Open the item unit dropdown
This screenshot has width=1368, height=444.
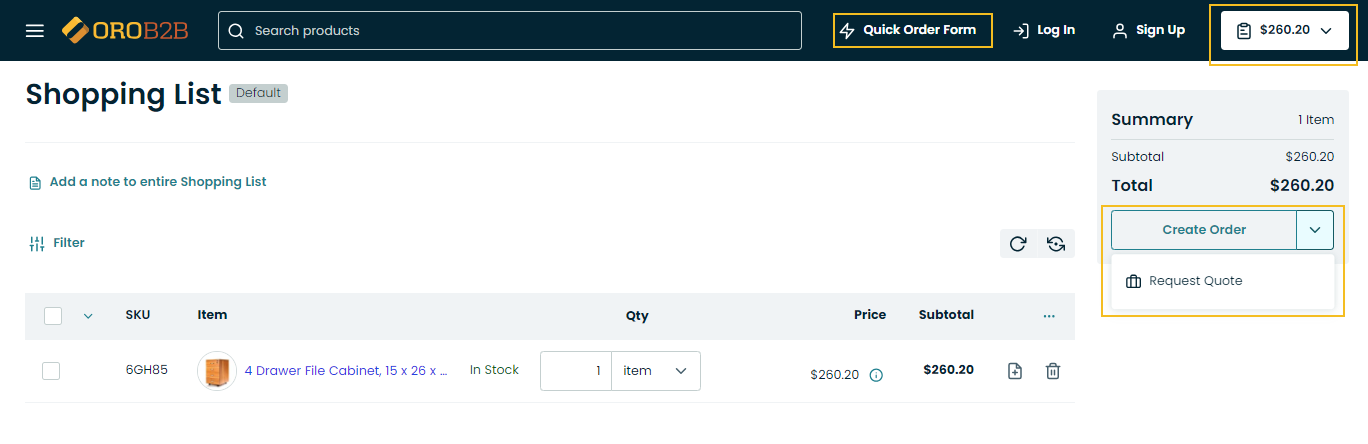[655, 371]
